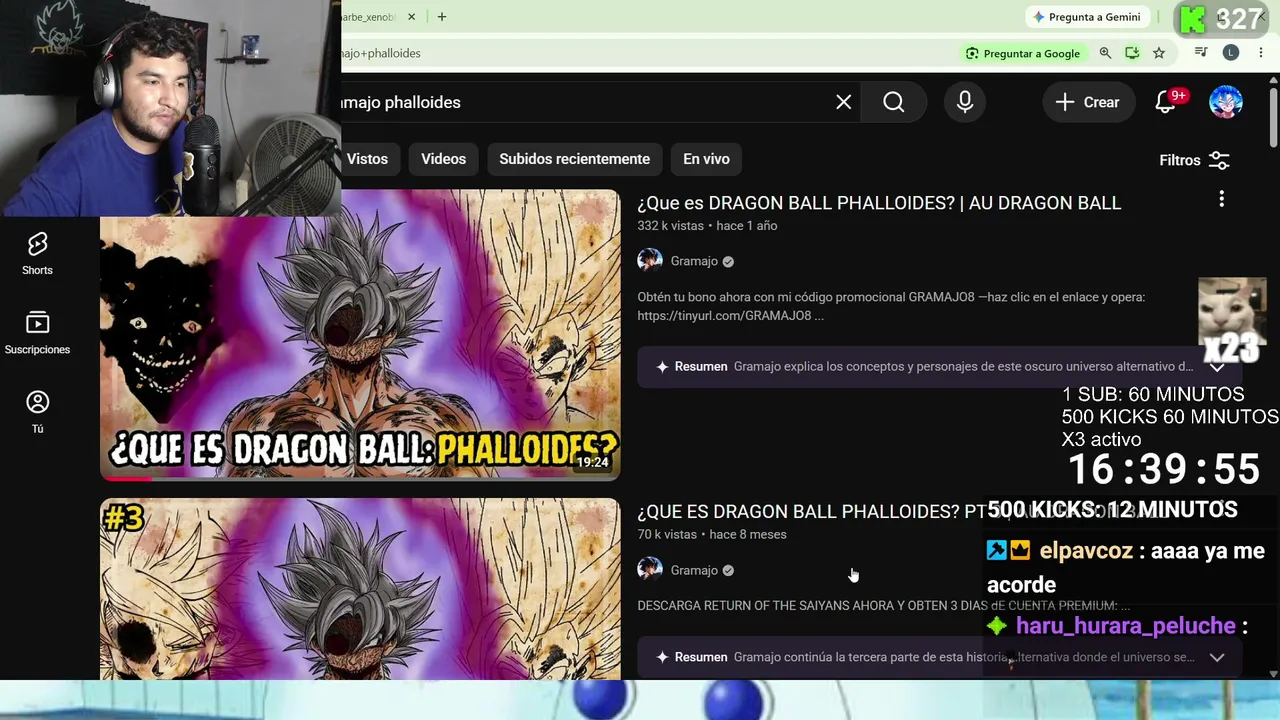
Task: Go to Shorts in the sidebar
Action: click(x=37, y=254)
